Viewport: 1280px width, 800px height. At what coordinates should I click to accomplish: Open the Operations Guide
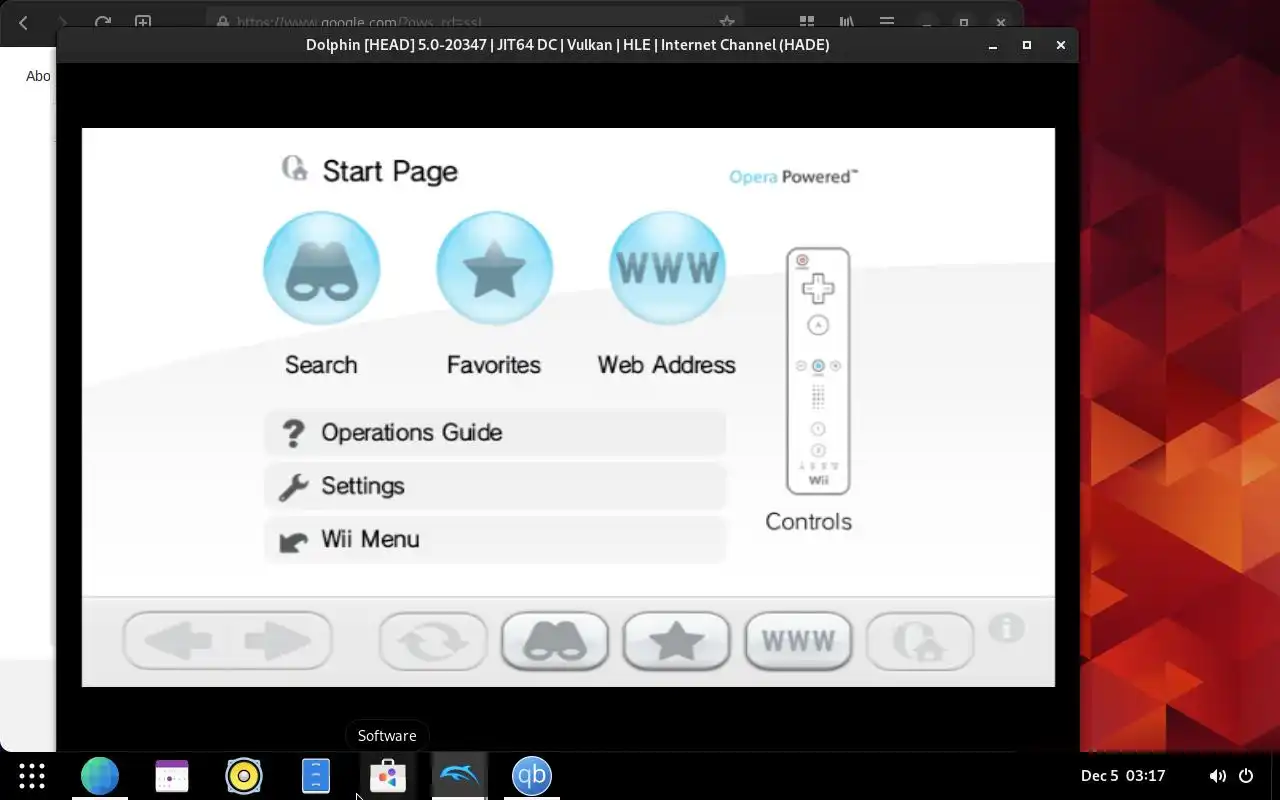[495, 433]
